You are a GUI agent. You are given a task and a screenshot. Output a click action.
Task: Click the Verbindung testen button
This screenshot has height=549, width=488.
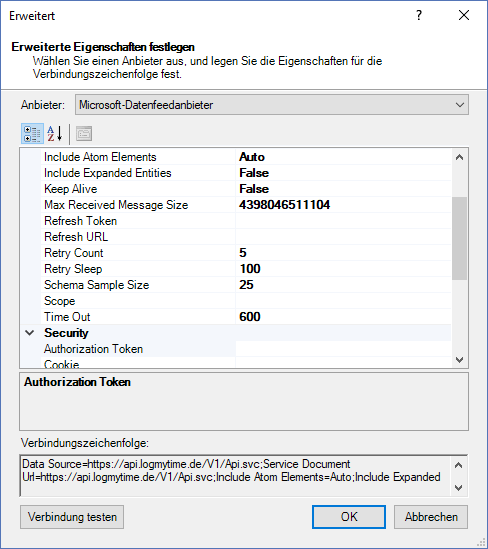[72, 517]
